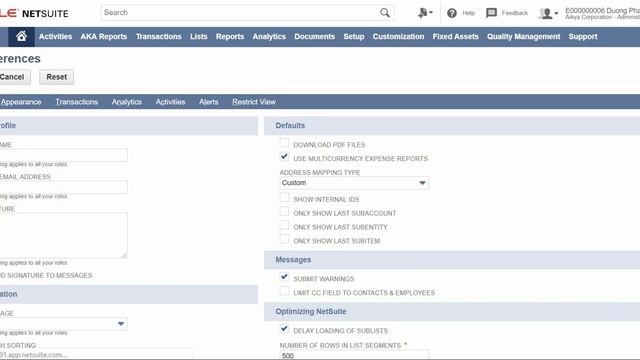Open the Feedback speech bubble icon
Viewport: 640px width, 360px height.
pyautogui.click(x=491, y=13)
